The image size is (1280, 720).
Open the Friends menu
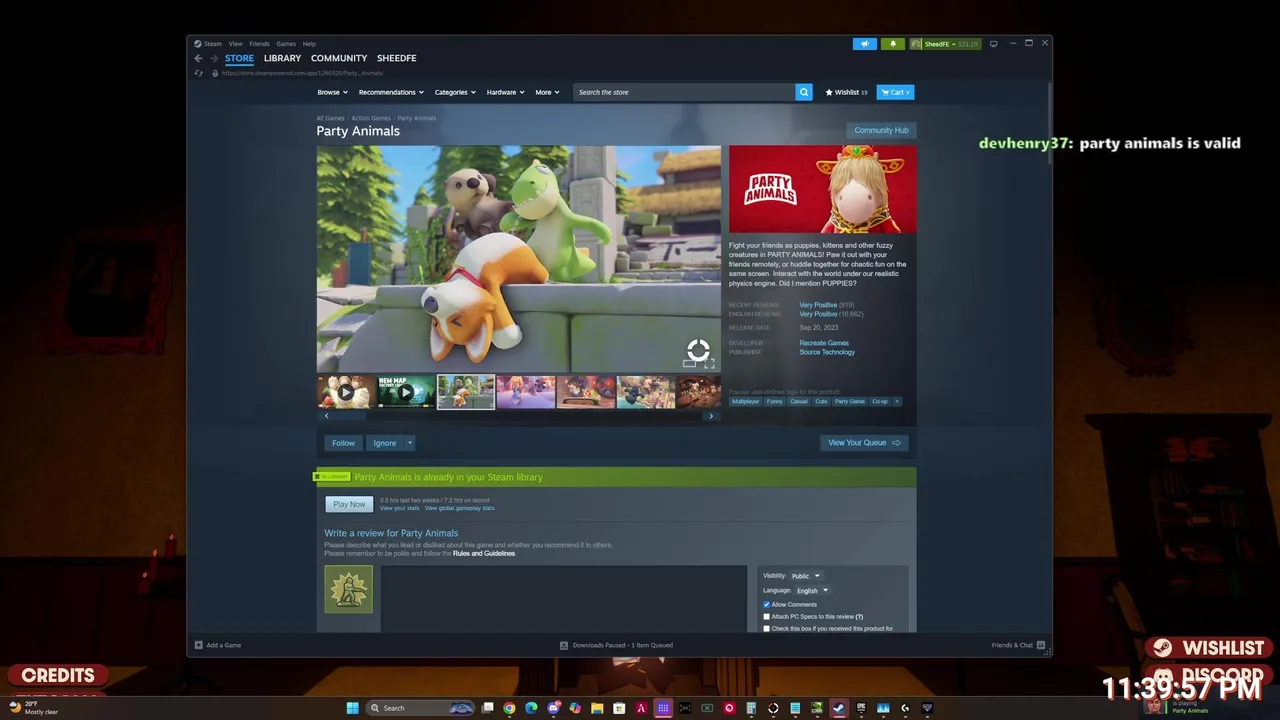pyautogui.click(x=259, y=44)
